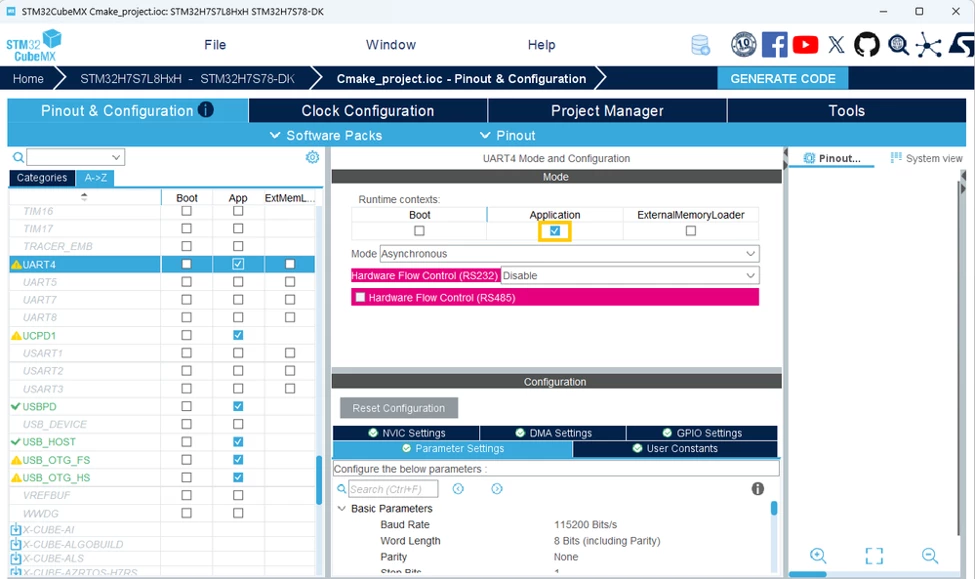The width and height of the screenshot is (975, 579).
Task: Select the UCPD1 peripheral row
Action: point(85,336)
